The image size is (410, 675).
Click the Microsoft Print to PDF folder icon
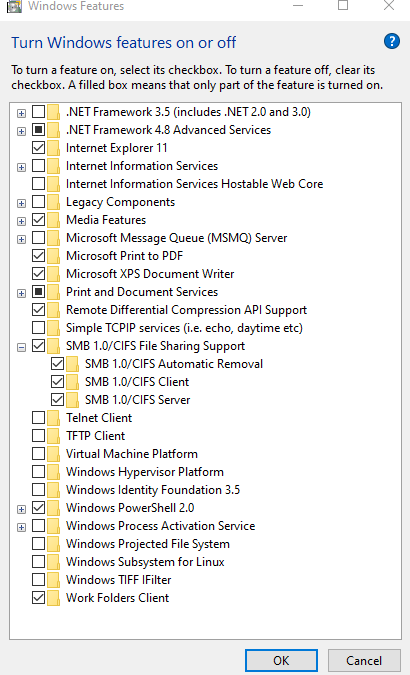53,256
